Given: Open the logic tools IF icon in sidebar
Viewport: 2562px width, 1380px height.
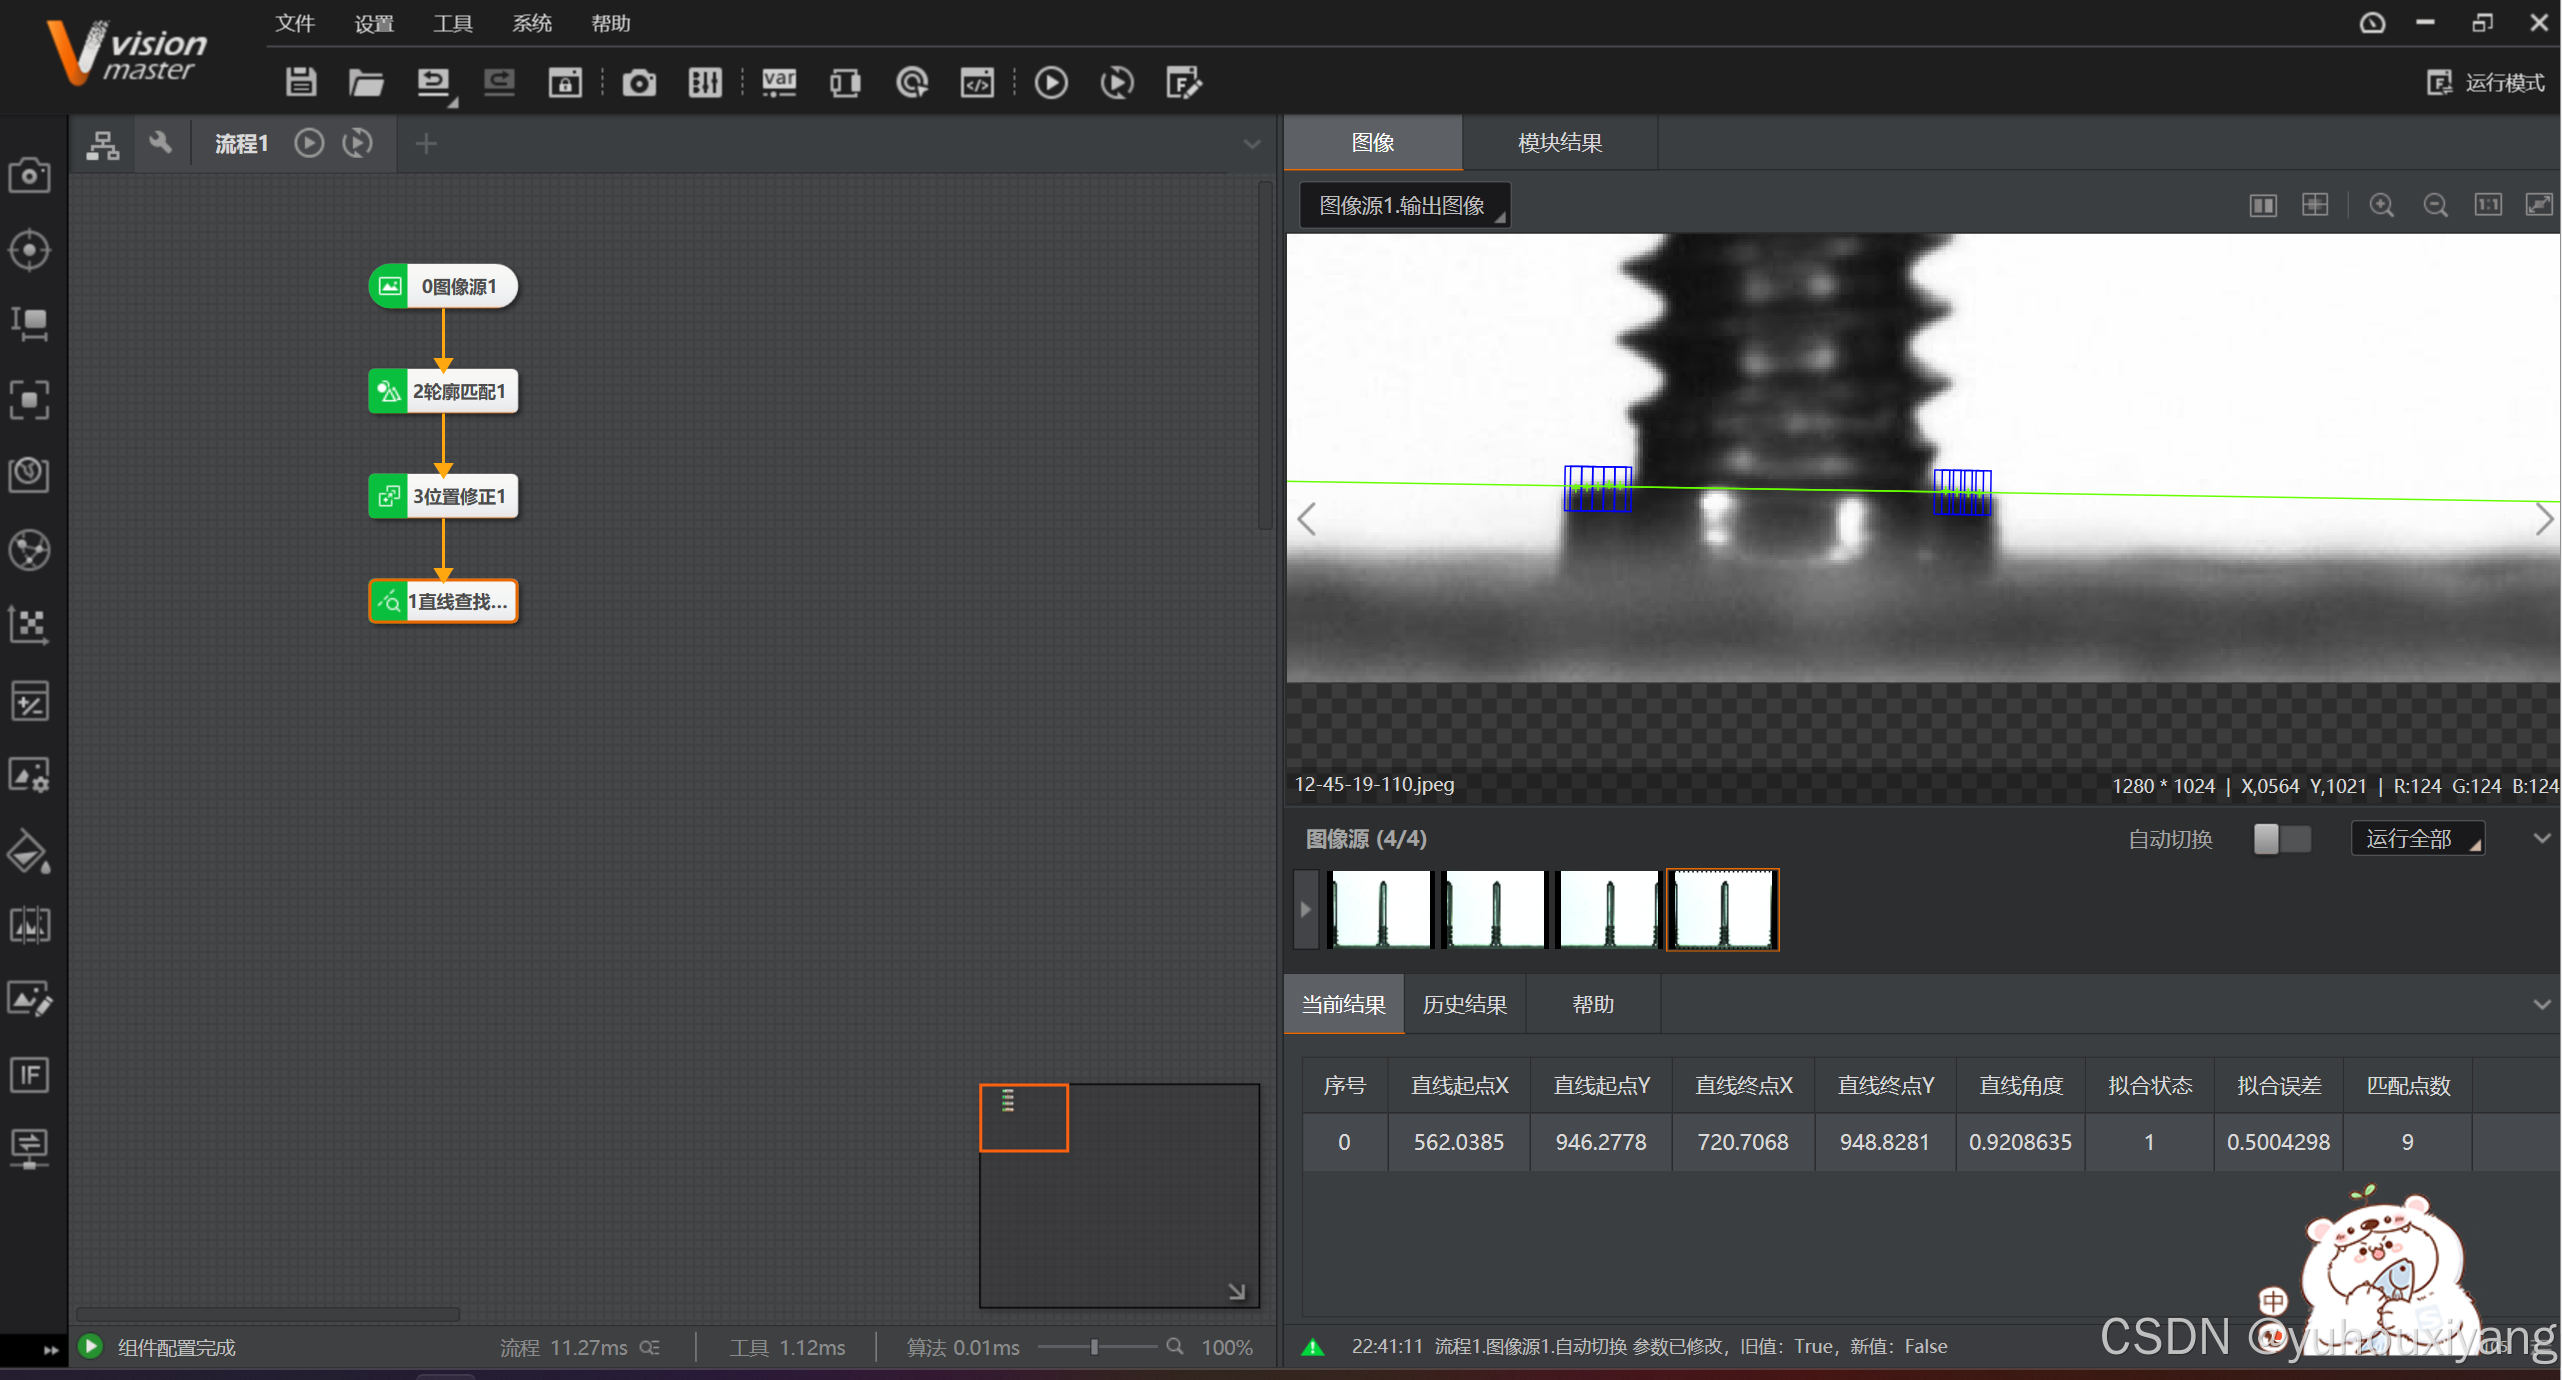Looking at the screenshot, I should 29,1074.
